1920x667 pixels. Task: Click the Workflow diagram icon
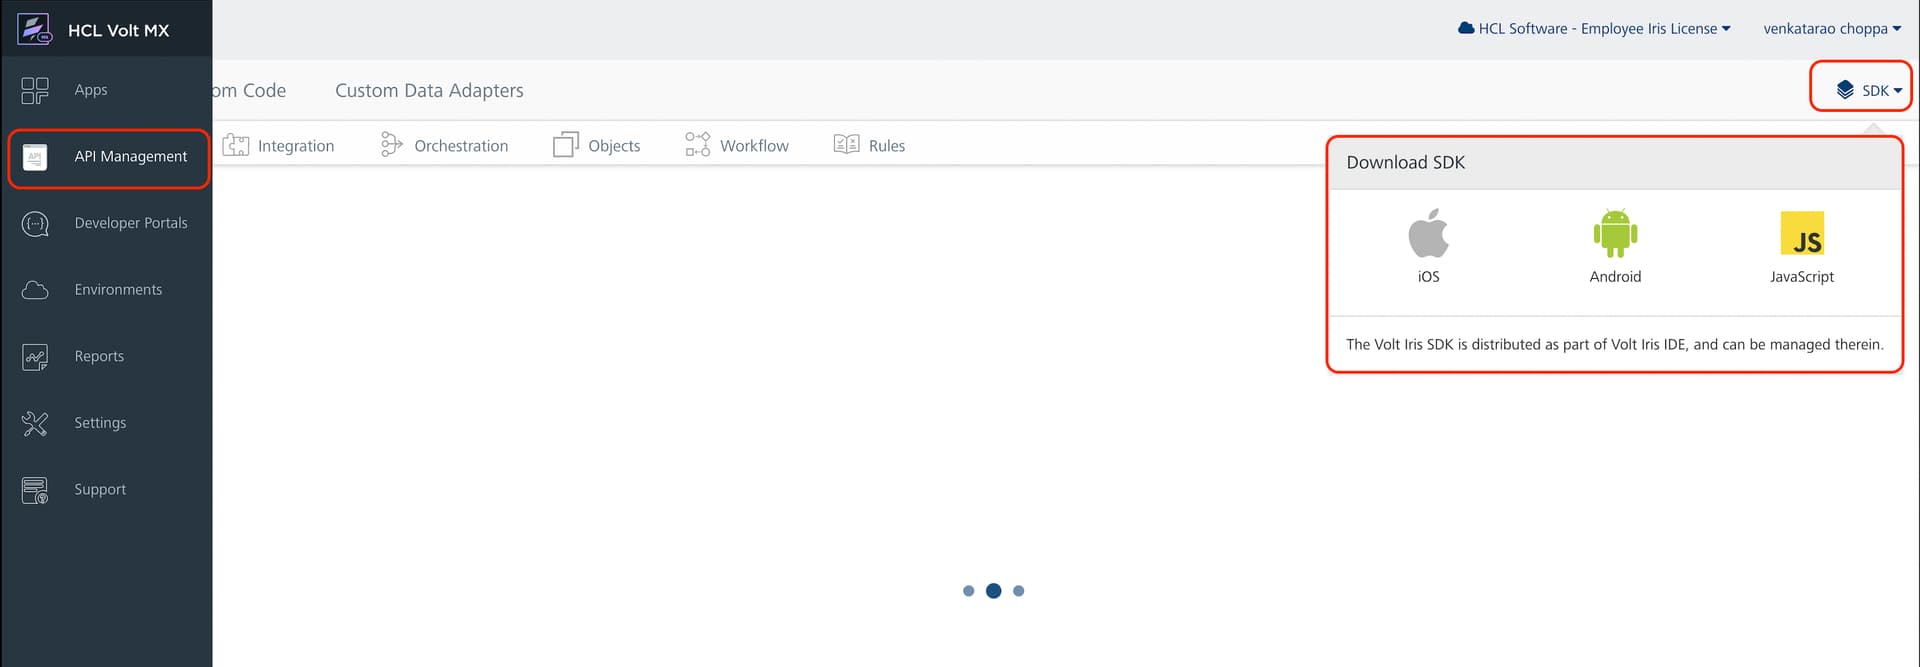coord(698,144)
